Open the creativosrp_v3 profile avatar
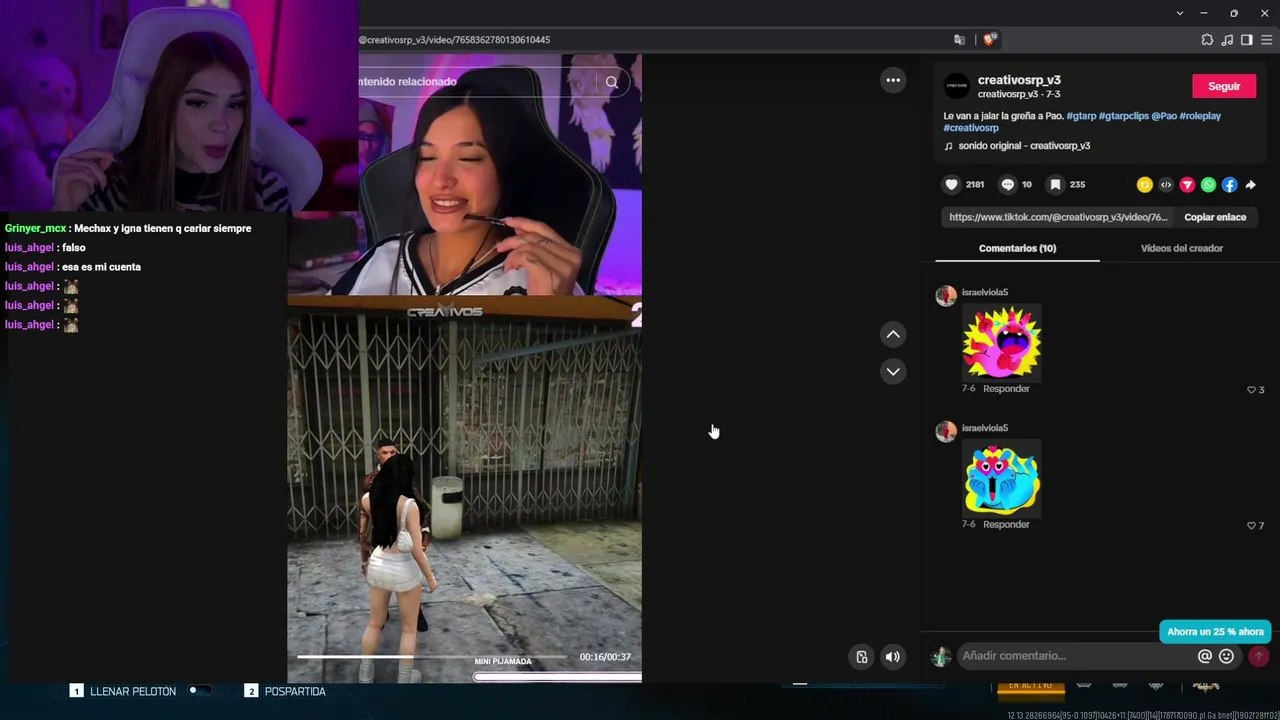 (957, 86)
